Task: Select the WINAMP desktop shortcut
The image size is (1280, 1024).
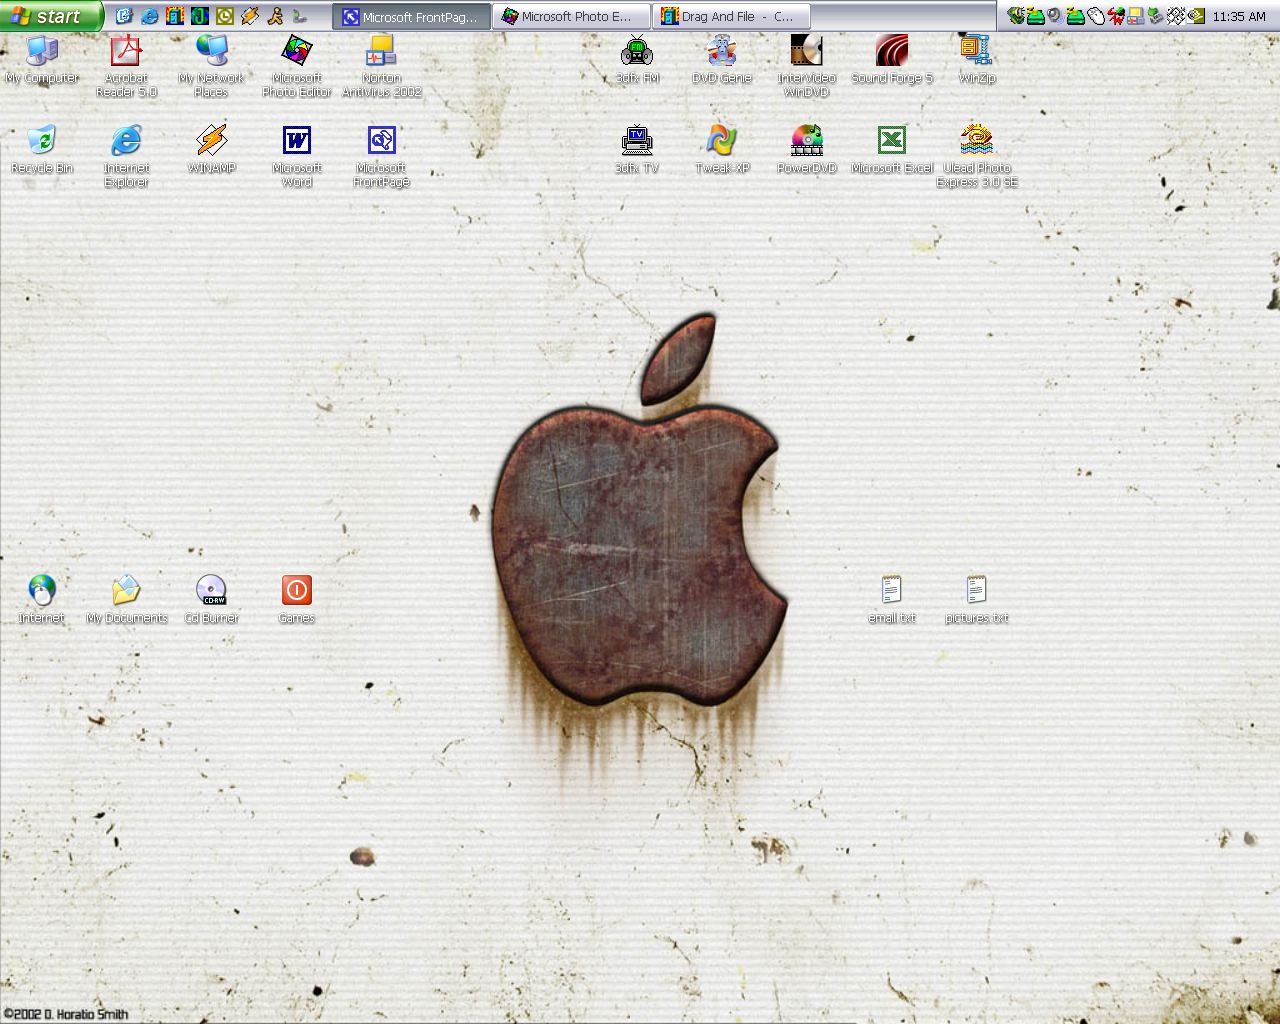Action: pos(211,150)
